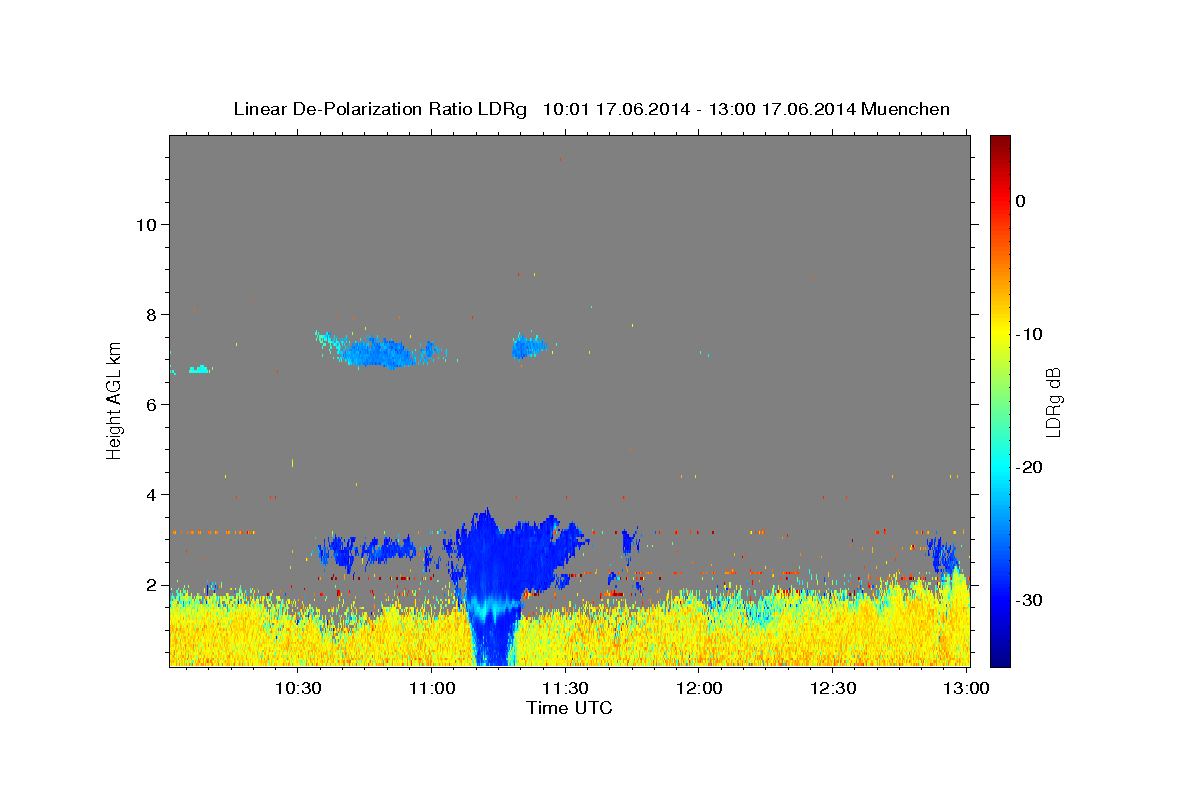Click the 'Muenchen' location text in title
Viewport: 1200px width, 800px height.
(x=907, y=109)
